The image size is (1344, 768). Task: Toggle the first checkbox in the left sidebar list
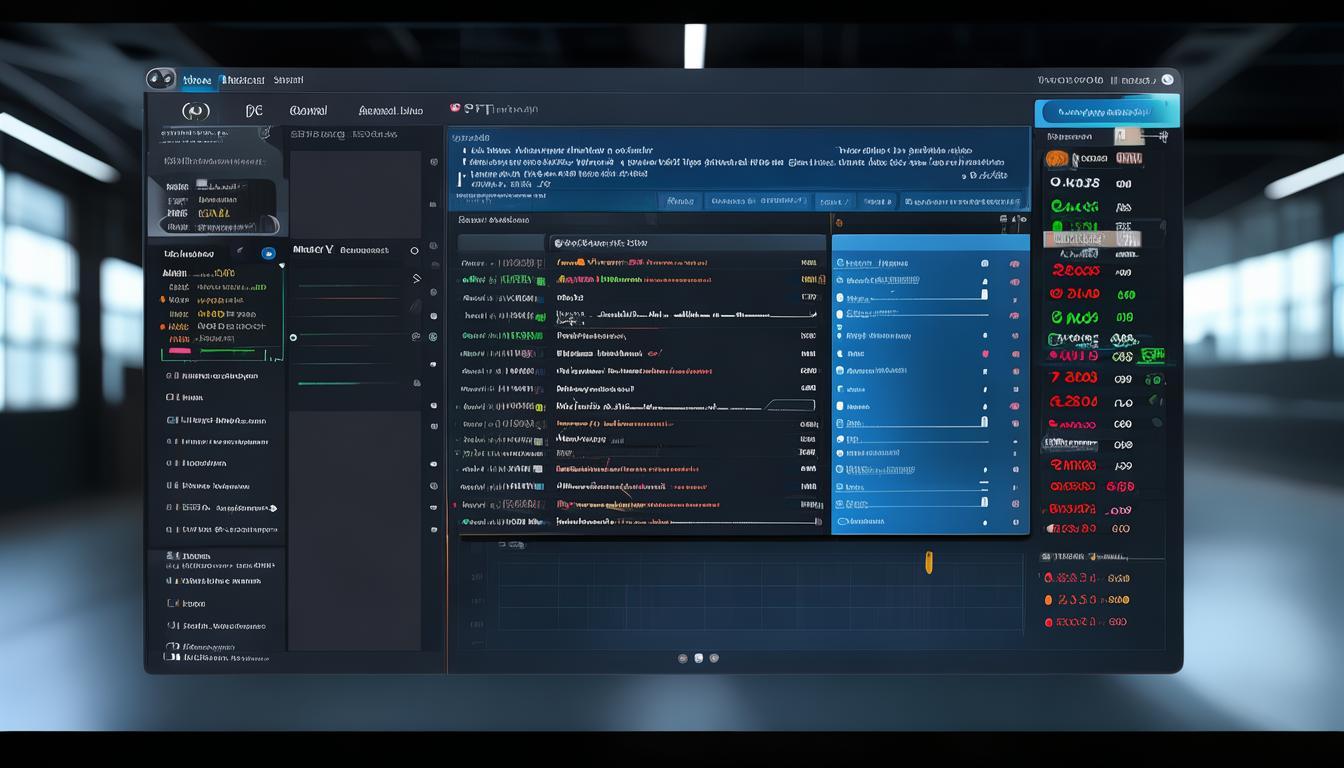coord(170,376)
